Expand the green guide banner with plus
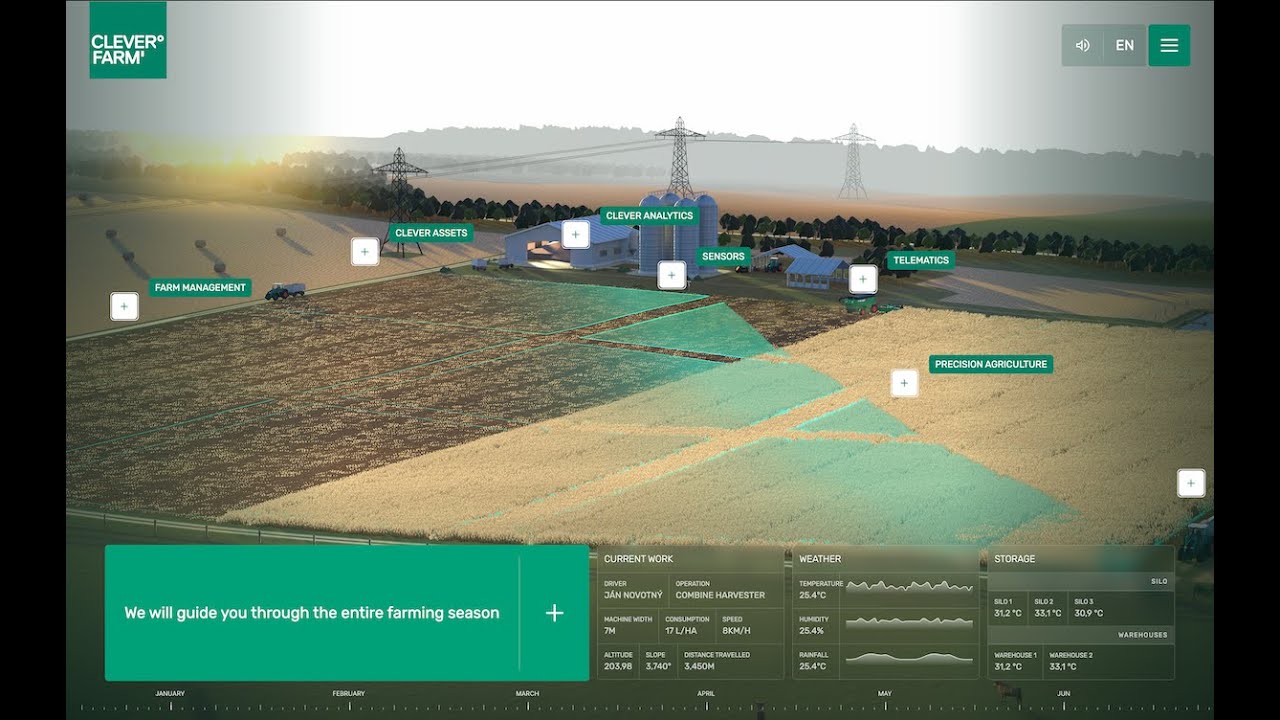This screenshot has height=720, width=1280. click(x=554, y=613)
